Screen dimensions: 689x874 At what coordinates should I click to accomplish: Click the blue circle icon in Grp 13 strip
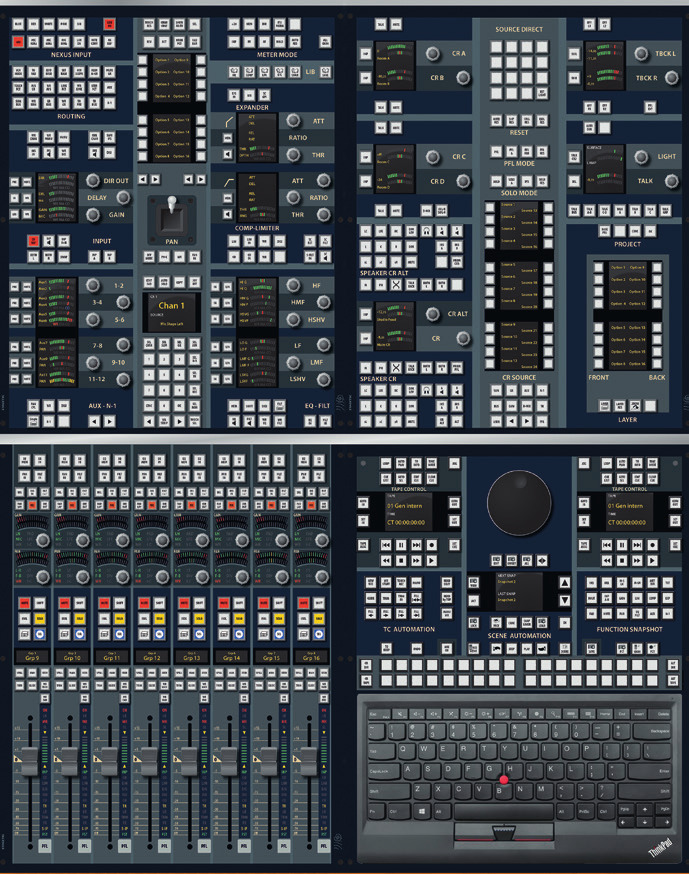tap(199, 634)
